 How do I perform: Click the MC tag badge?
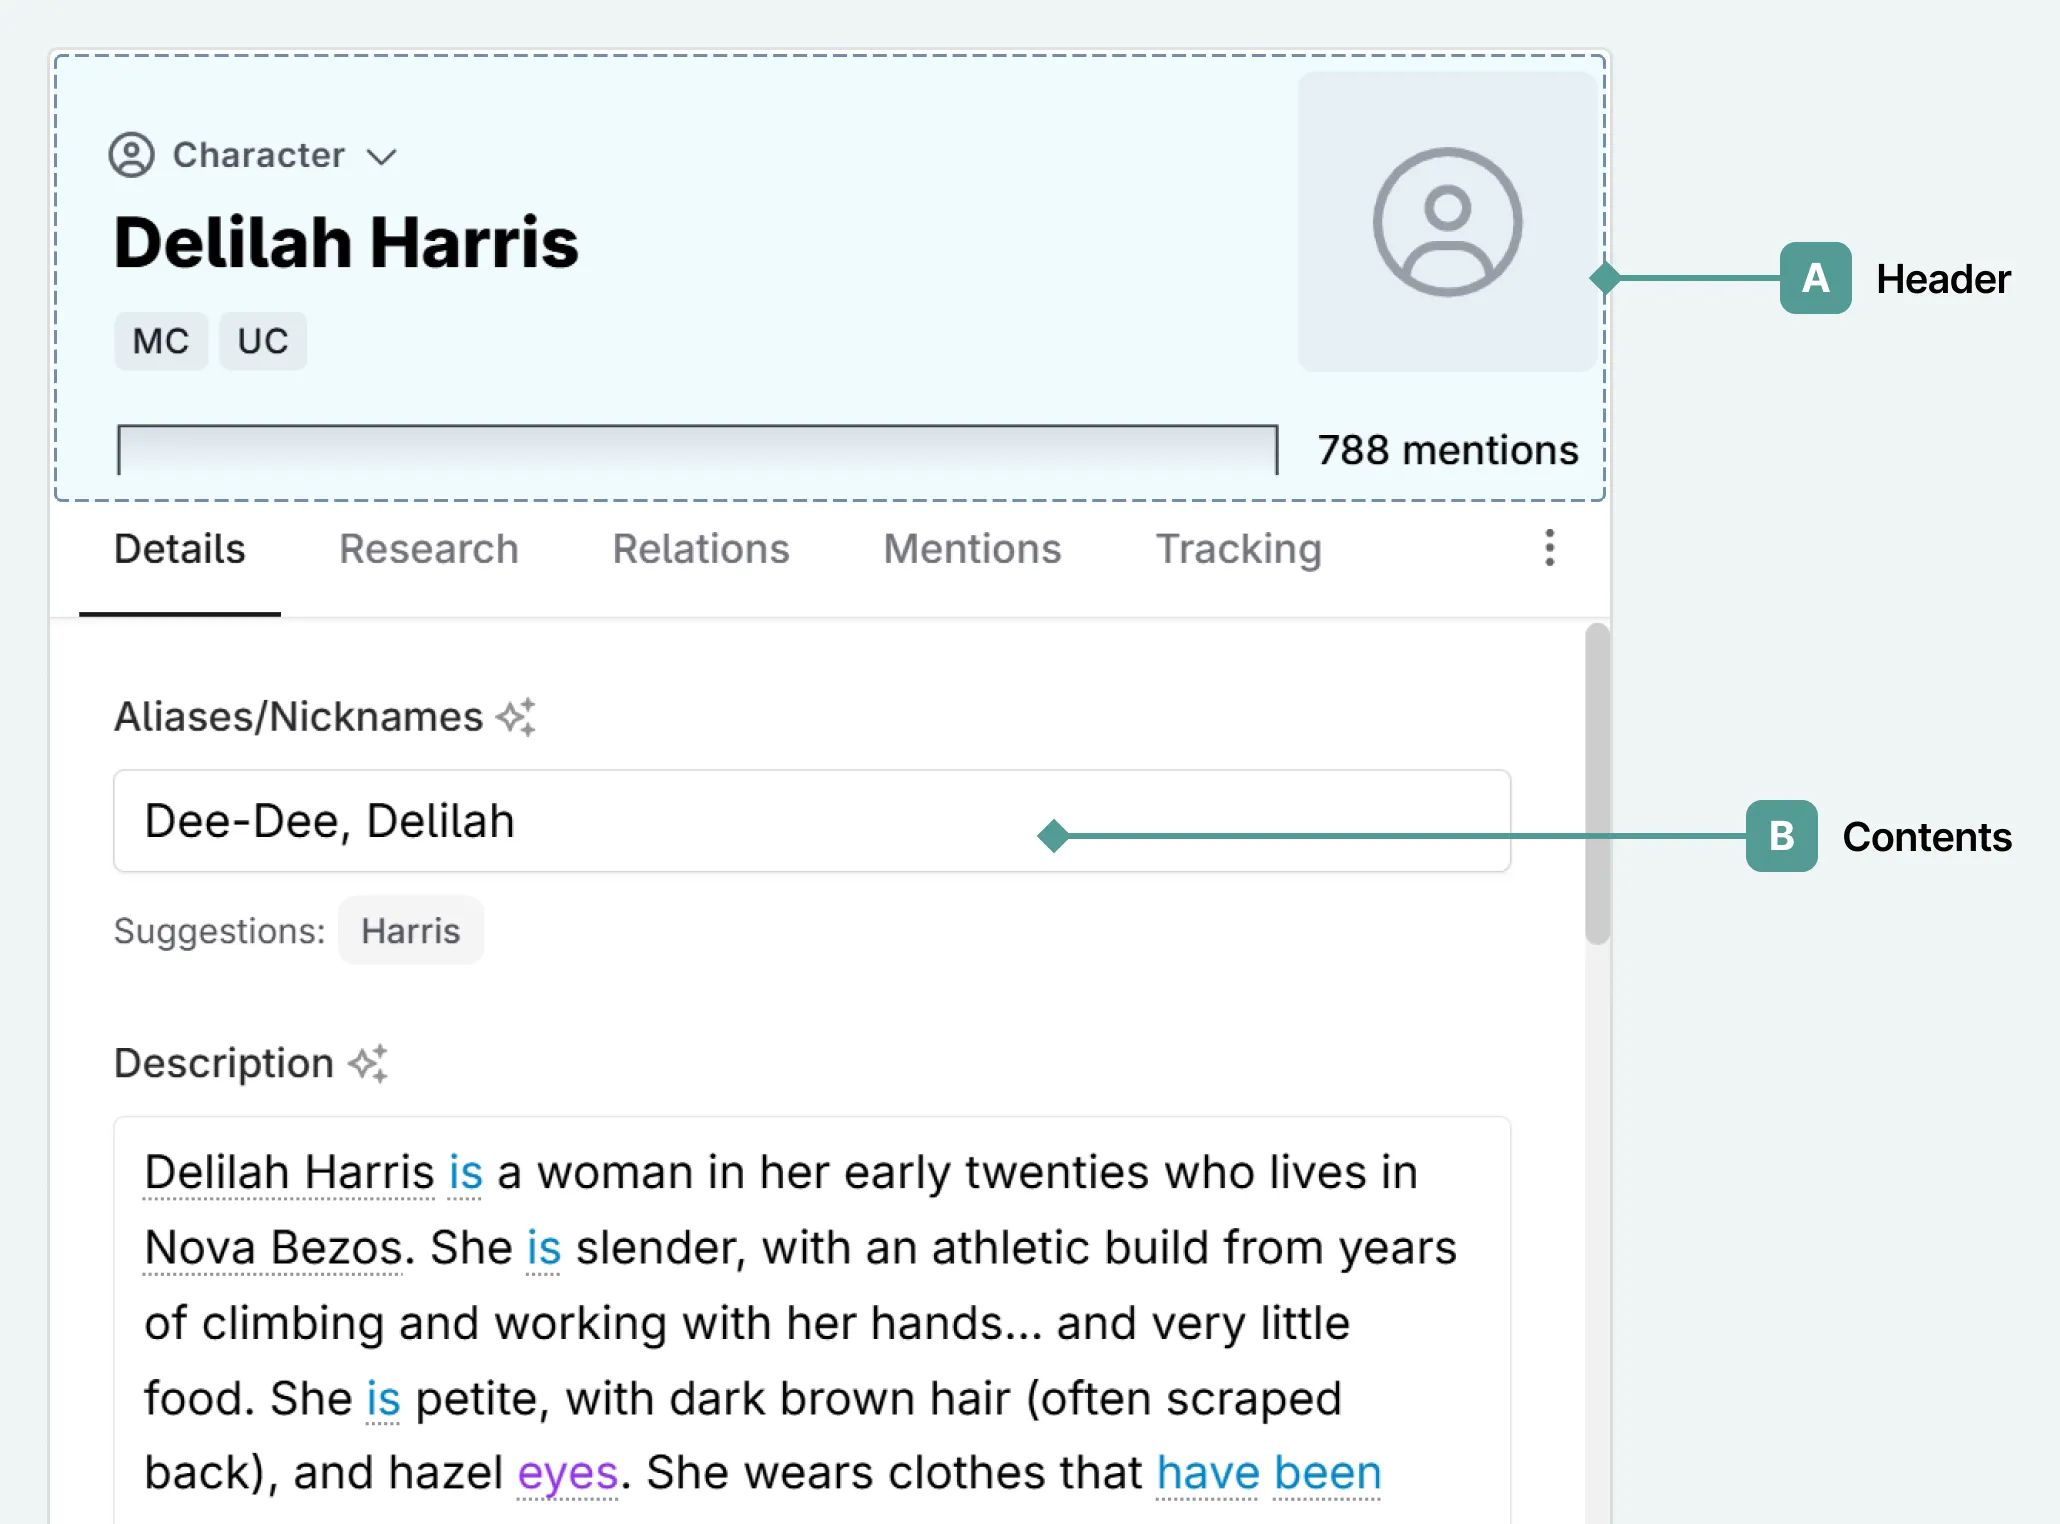point(161,341)
